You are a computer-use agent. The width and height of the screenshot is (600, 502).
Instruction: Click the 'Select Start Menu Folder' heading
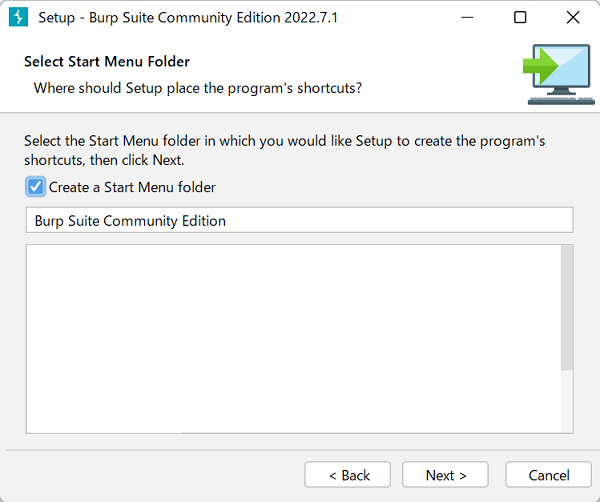point(107,62)
